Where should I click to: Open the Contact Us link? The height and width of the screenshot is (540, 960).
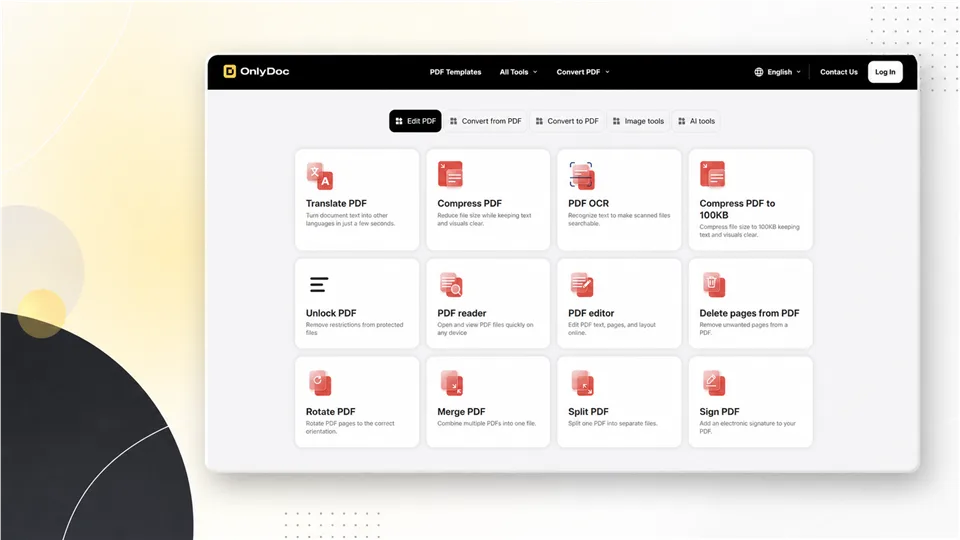click(839, 72)
